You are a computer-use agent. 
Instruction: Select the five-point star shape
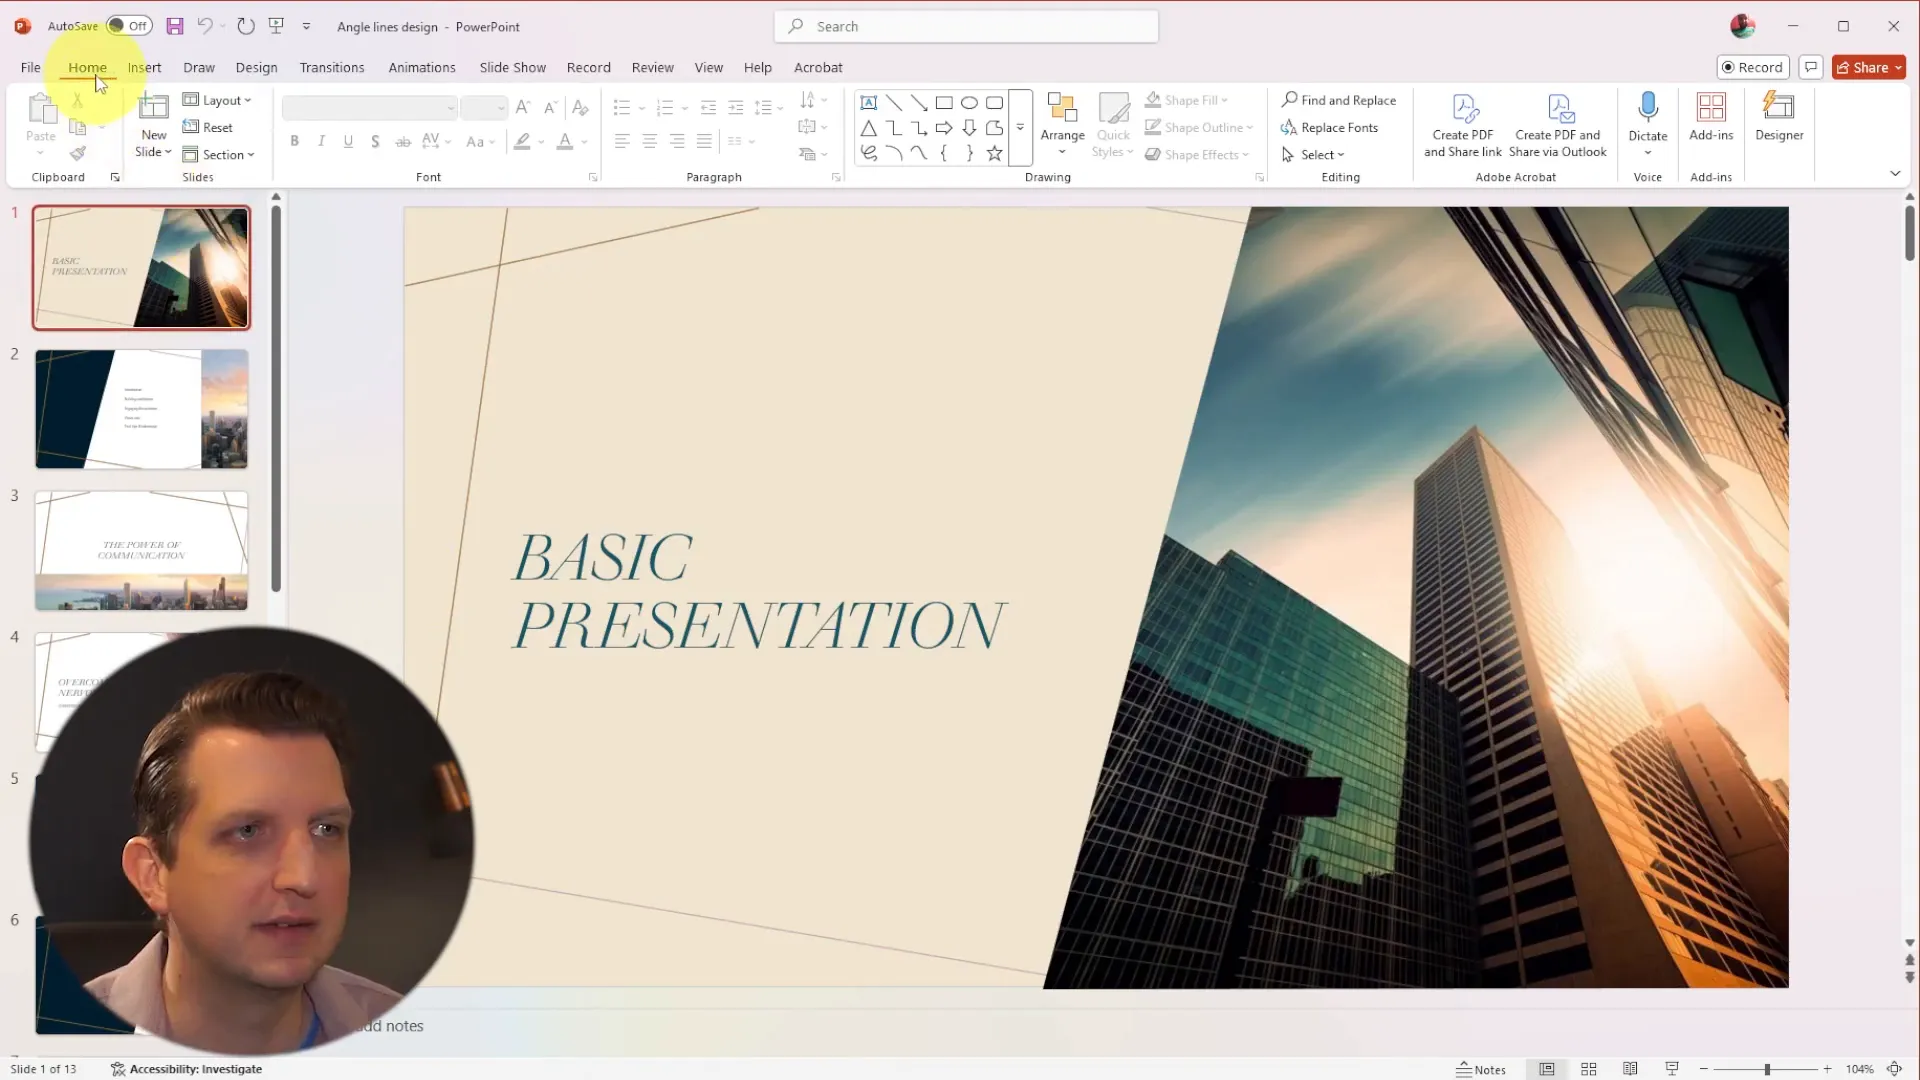click(x=994, y=153)
